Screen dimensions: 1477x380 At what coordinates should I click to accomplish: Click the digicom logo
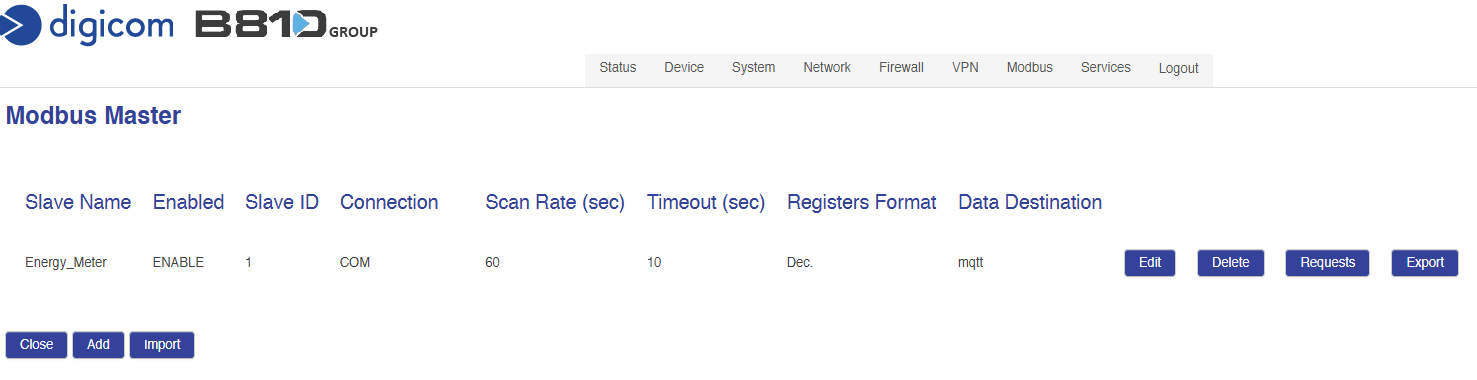[87, 24]
